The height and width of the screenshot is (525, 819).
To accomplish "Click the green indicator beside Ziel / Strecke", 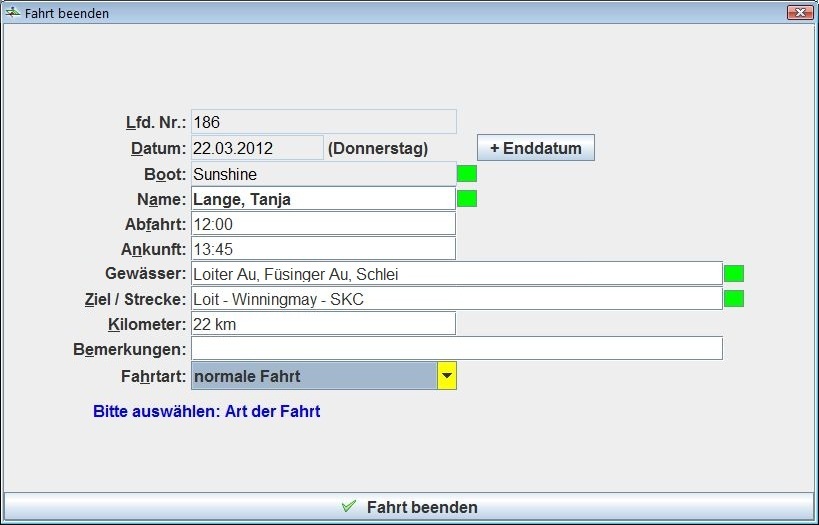I will (734, 298).
